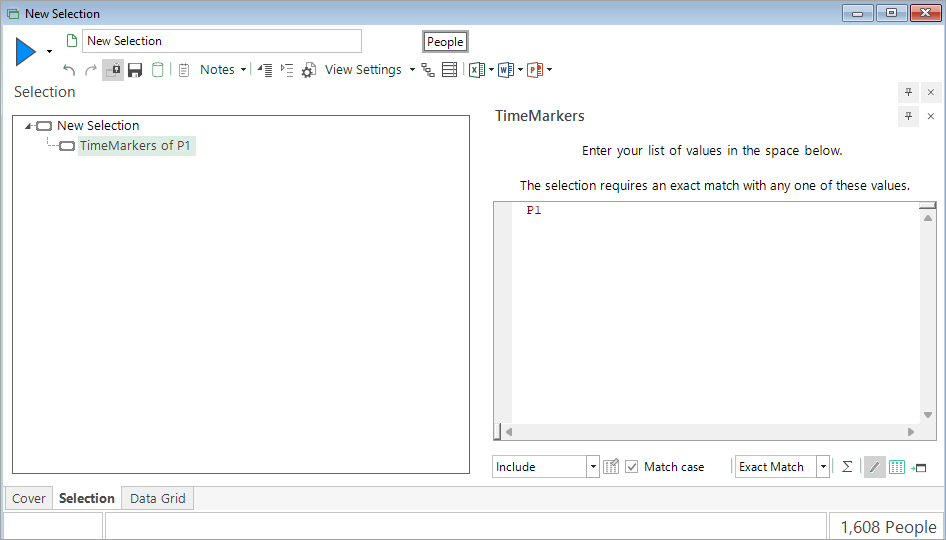
Task: Collapse the New Selection tree node
Action: (28, 126)
